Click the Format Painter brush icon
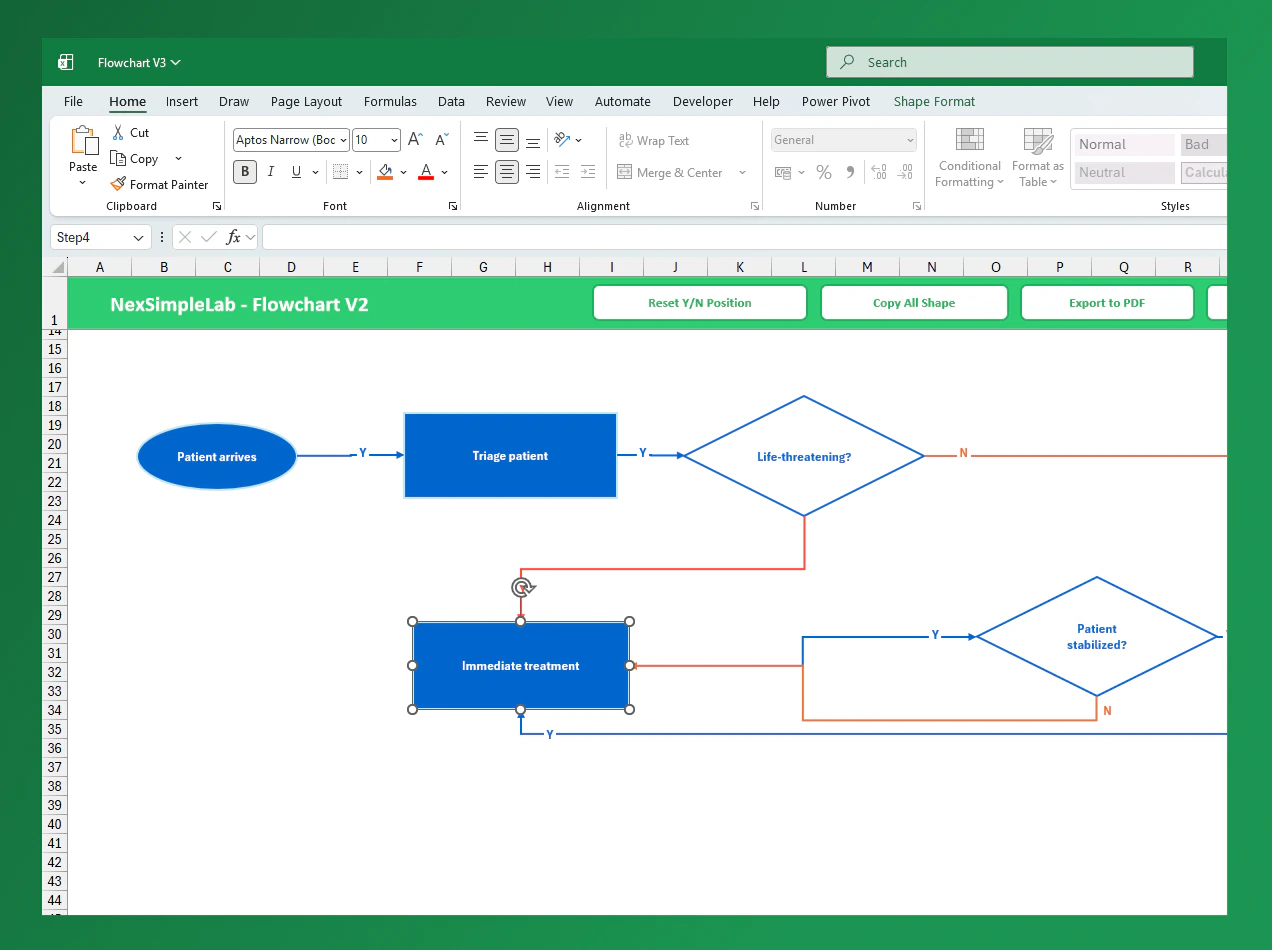The height and width of the screenshot is (950, 1272). tap(118, 184)
